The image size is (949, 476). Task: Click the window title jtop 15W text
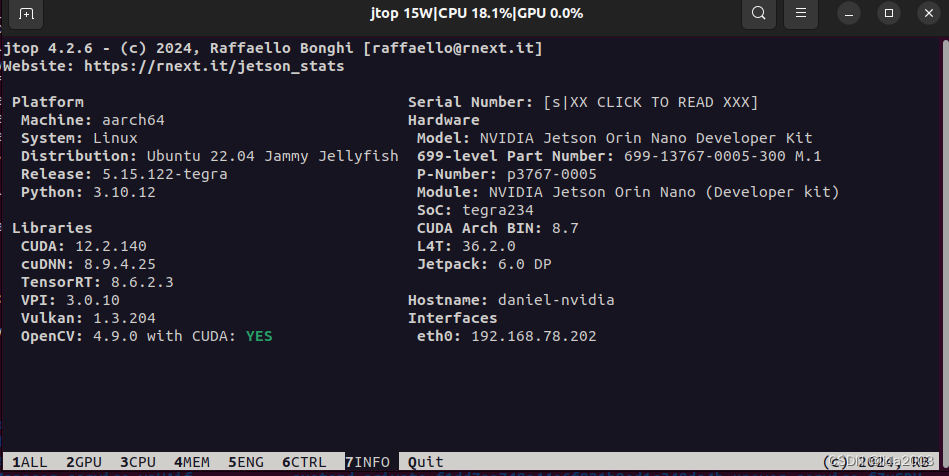coord(477,13)
